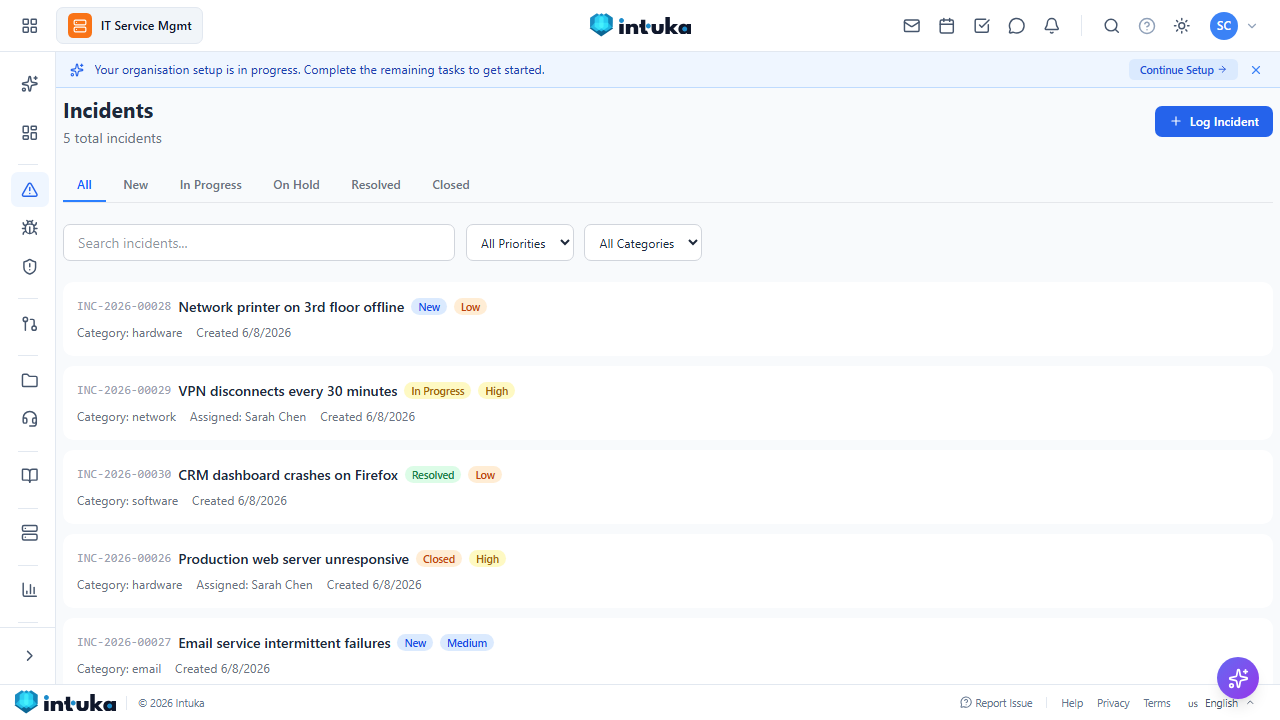Open the chat bubble icon
This screenshot has height=720, width=1280.
[1017, 26]
